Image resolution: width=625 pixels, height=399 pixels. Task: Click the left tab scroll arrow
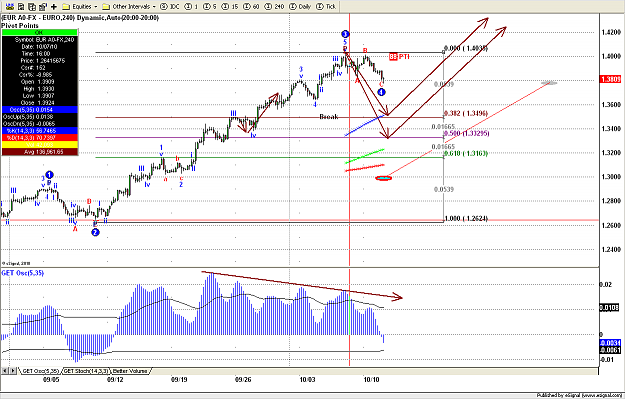tap(5, 371)
